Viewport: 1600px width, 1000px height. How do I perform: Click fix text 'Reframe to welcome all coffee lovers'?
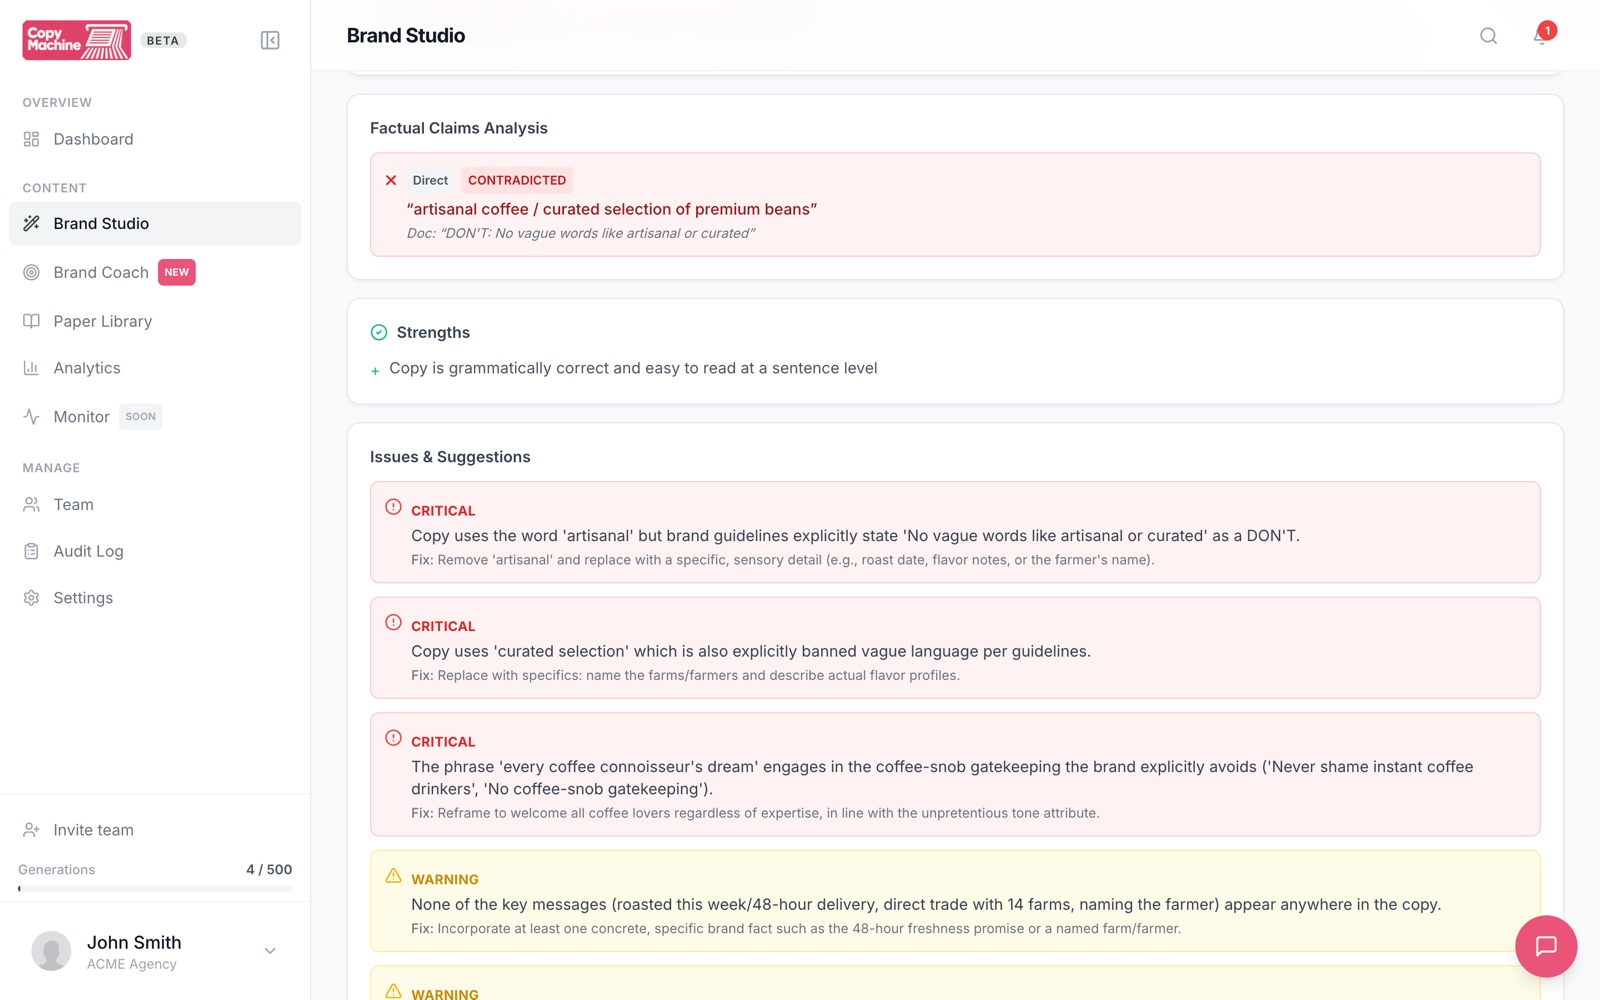[x=755, y=813]
